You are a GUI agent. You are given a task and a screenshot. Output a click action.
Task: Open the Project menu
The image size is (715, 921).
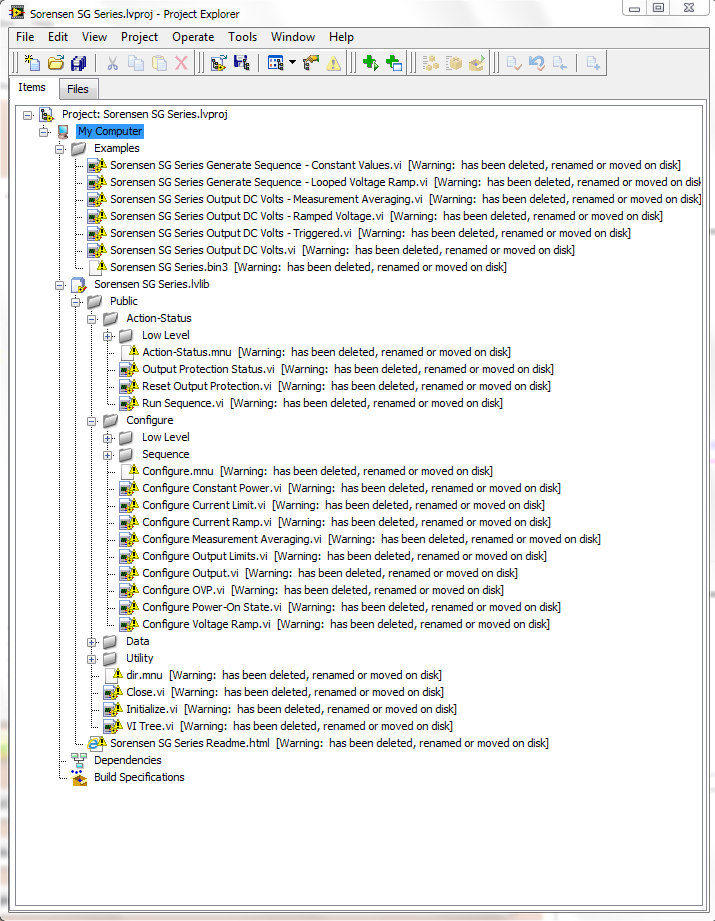(x=139, y=37)
